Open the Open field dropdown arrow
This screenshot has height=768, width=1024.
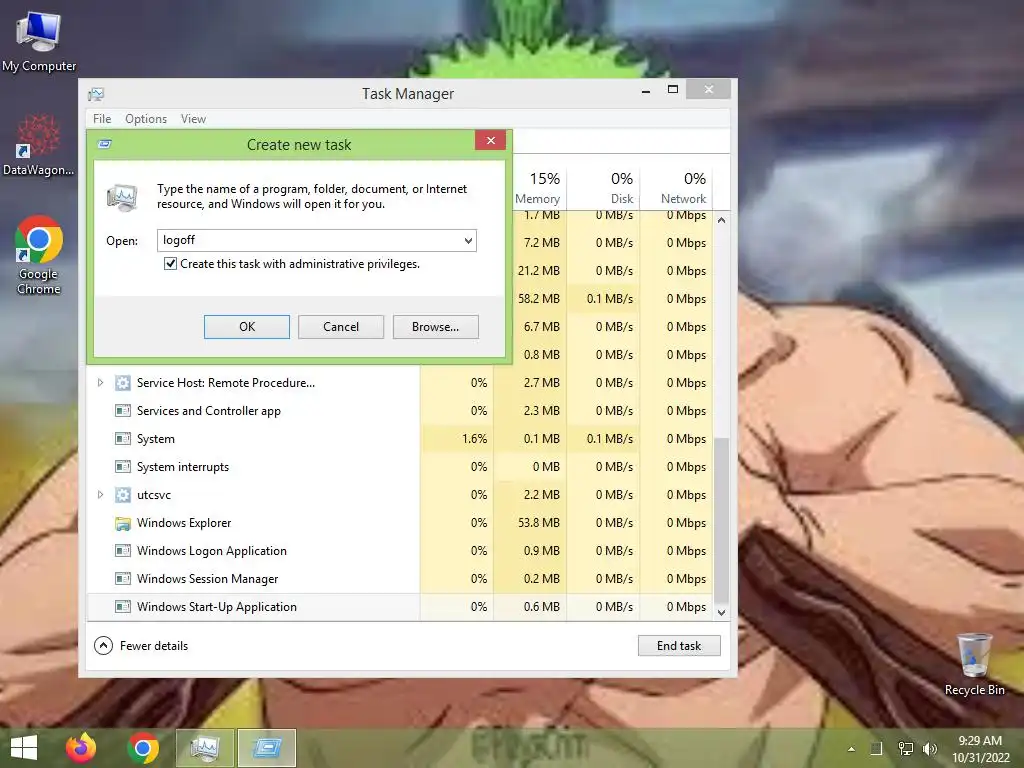pyautogui.click(x=468, y=240)
